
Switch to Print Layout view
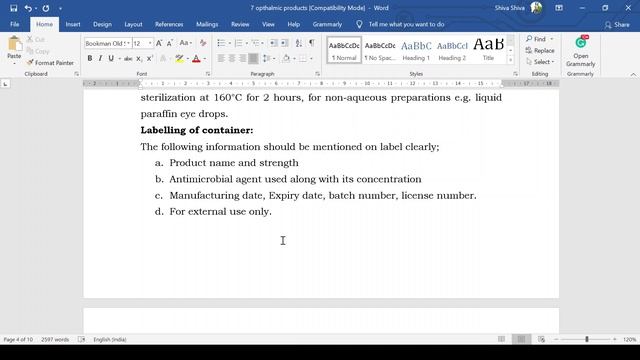[521, 339]
